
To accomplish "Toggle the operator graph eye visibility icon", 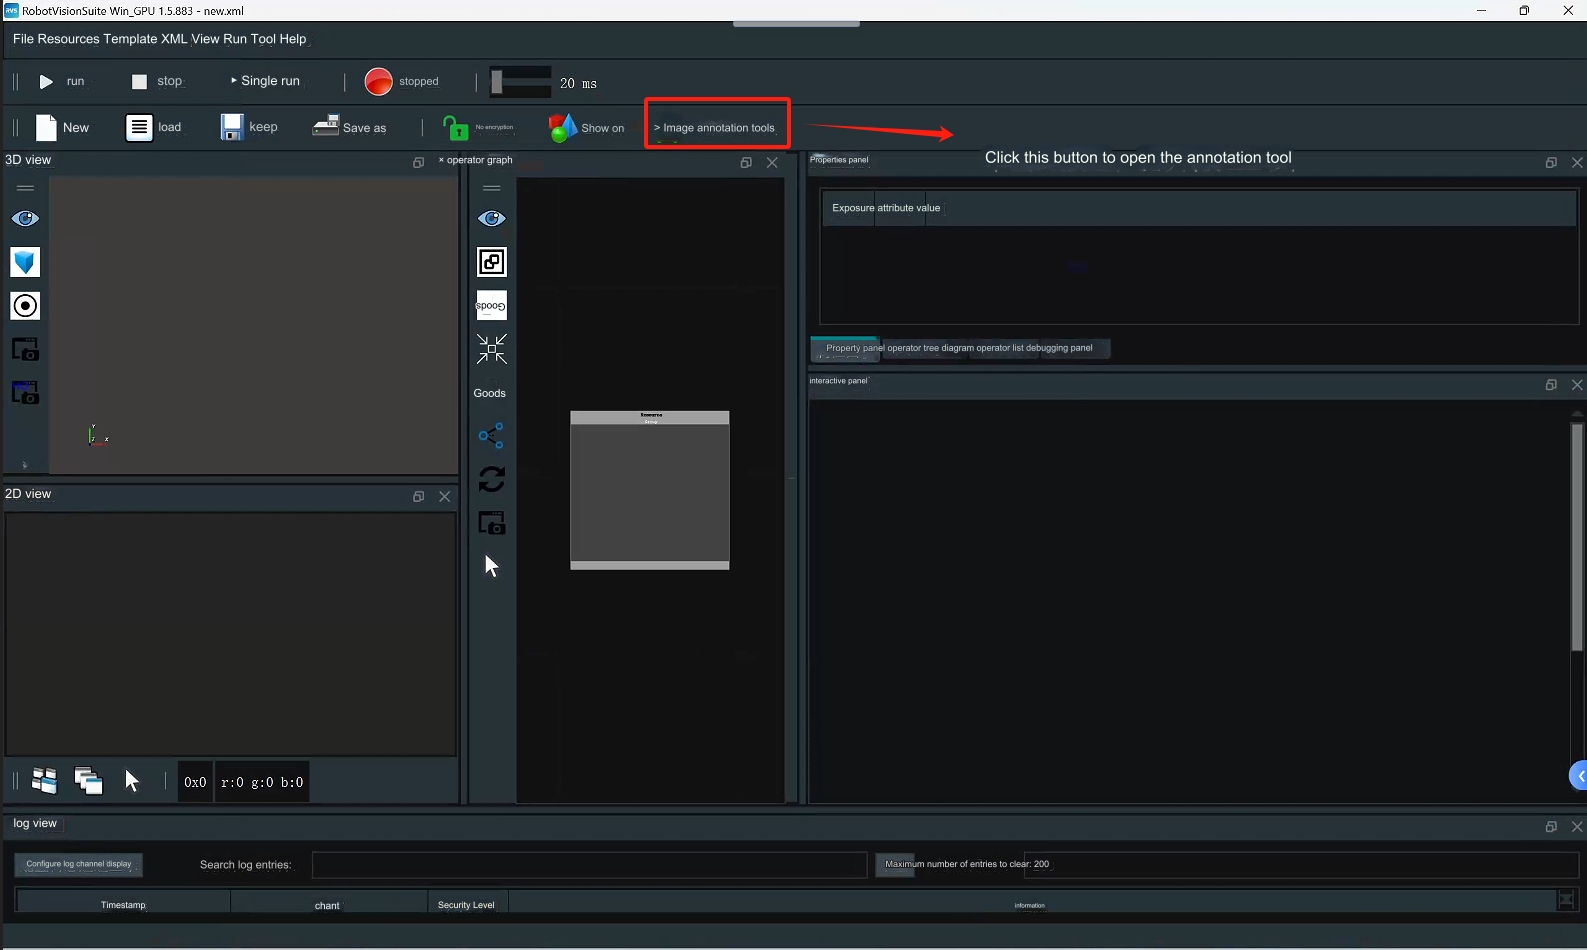I will click(x=491, y=219).
